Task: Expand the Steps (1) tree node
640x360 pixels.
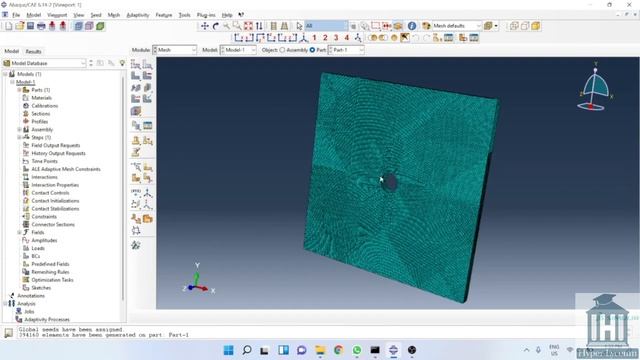Action: pyautogui.click(x=19, y=138)
